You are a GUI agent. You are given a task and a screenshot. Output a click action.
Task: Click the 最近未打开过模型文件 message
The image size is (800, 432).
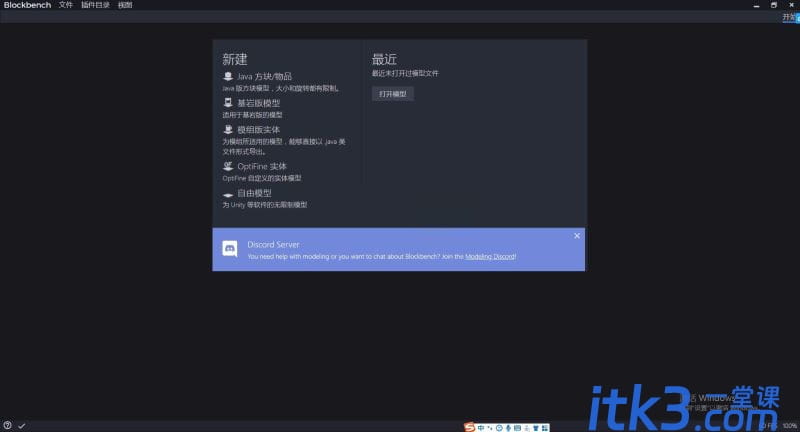click(405, 73)
